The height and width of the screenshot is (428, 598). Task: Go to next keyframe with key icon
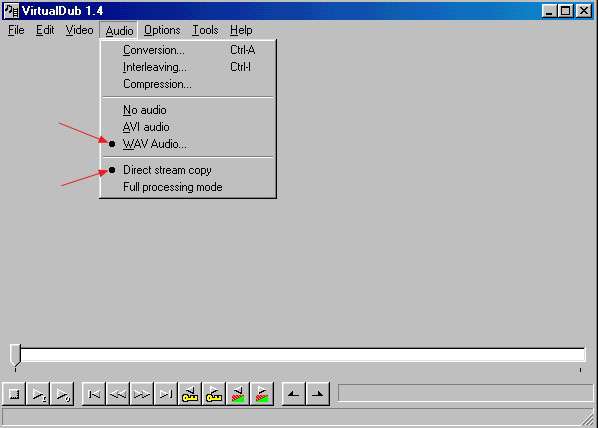[x=214, y=394]
